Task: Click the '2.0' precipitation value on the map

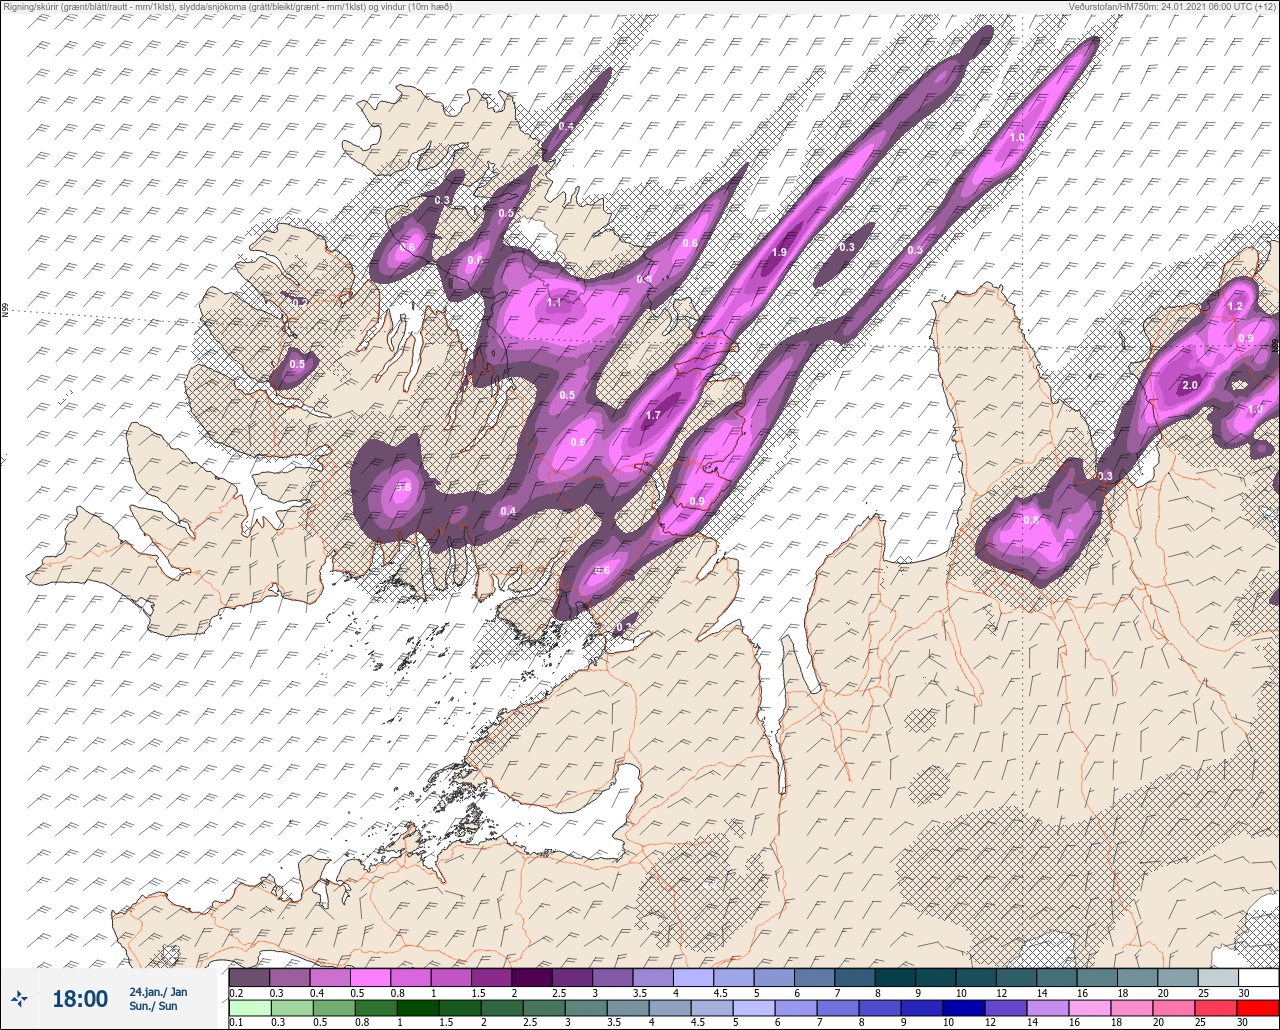Action: click(x=1190, y=385)
